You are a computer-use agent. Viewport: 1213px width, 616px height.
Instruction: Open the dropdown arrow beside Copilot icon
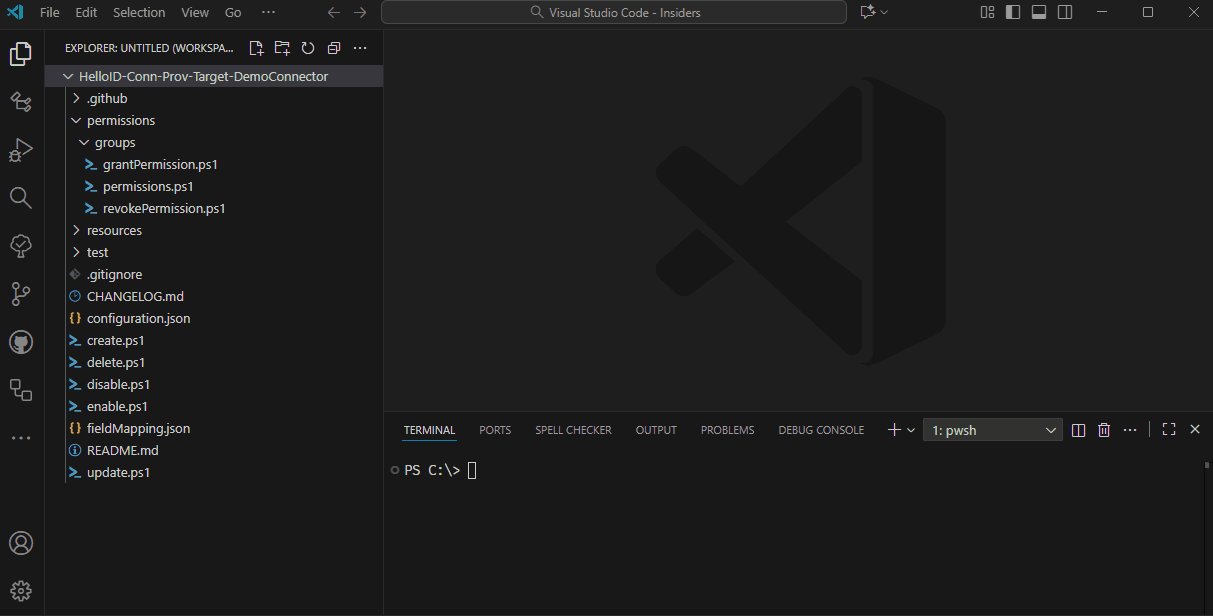[884, 12]
